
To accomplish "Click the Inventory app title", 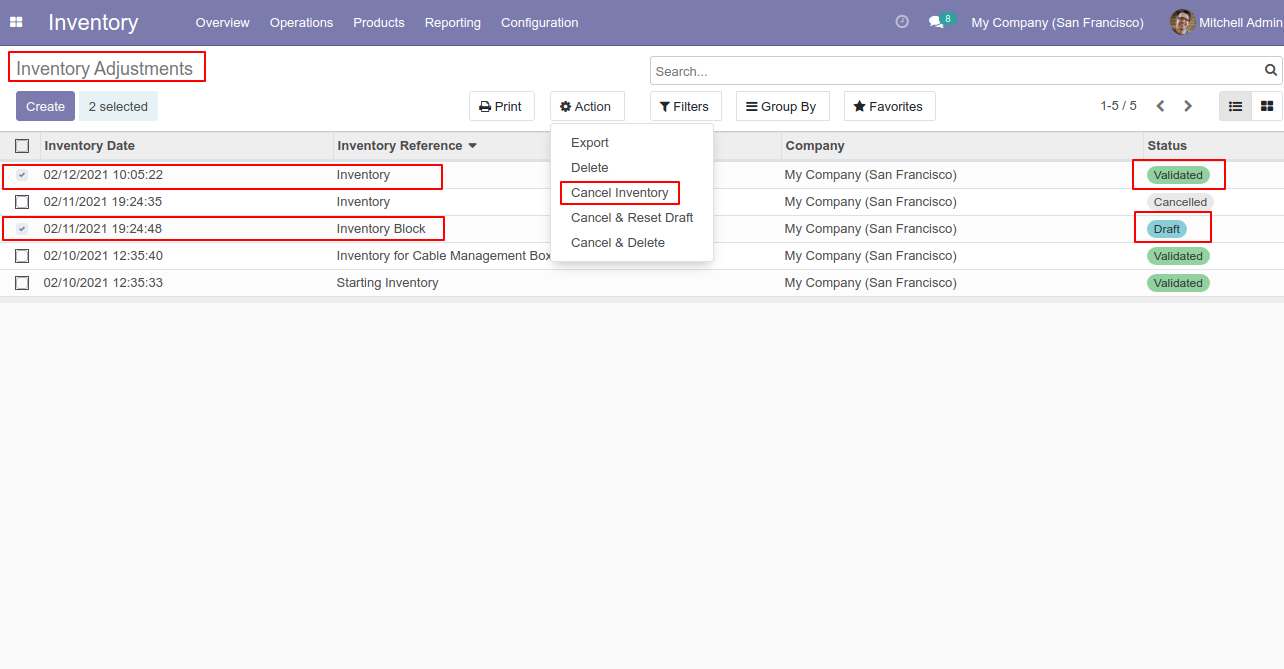I will [x=93, y=22].
